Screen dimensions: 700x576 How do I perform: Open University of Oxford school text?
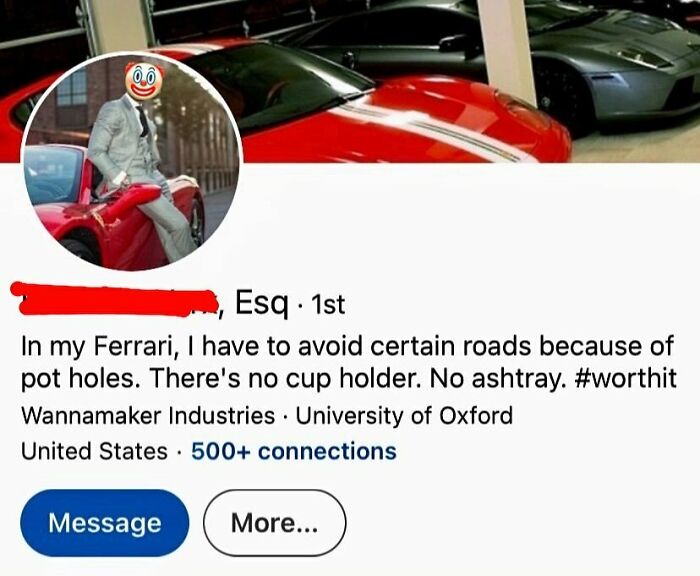click(x=404, y=416)
